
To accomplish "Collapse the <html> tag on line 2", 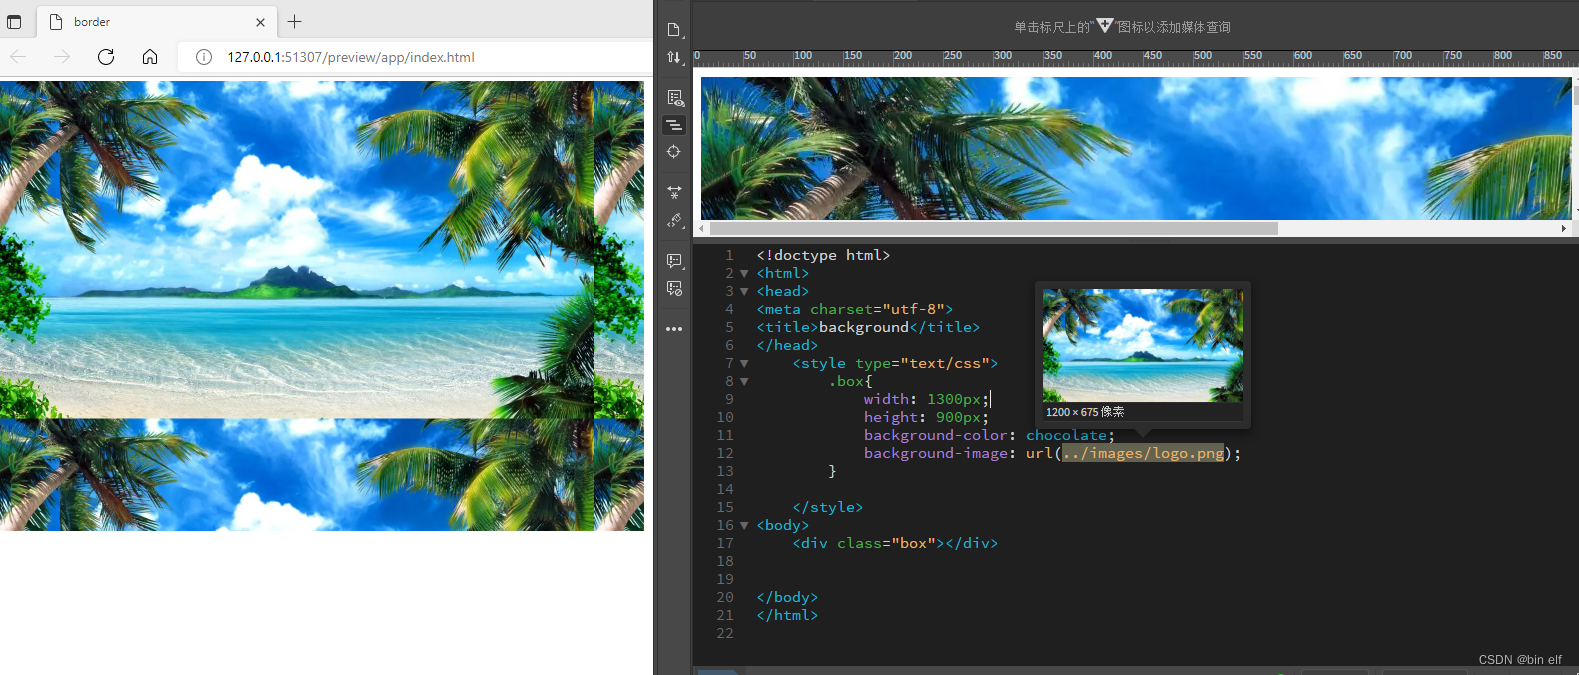I will coord(744,274).
